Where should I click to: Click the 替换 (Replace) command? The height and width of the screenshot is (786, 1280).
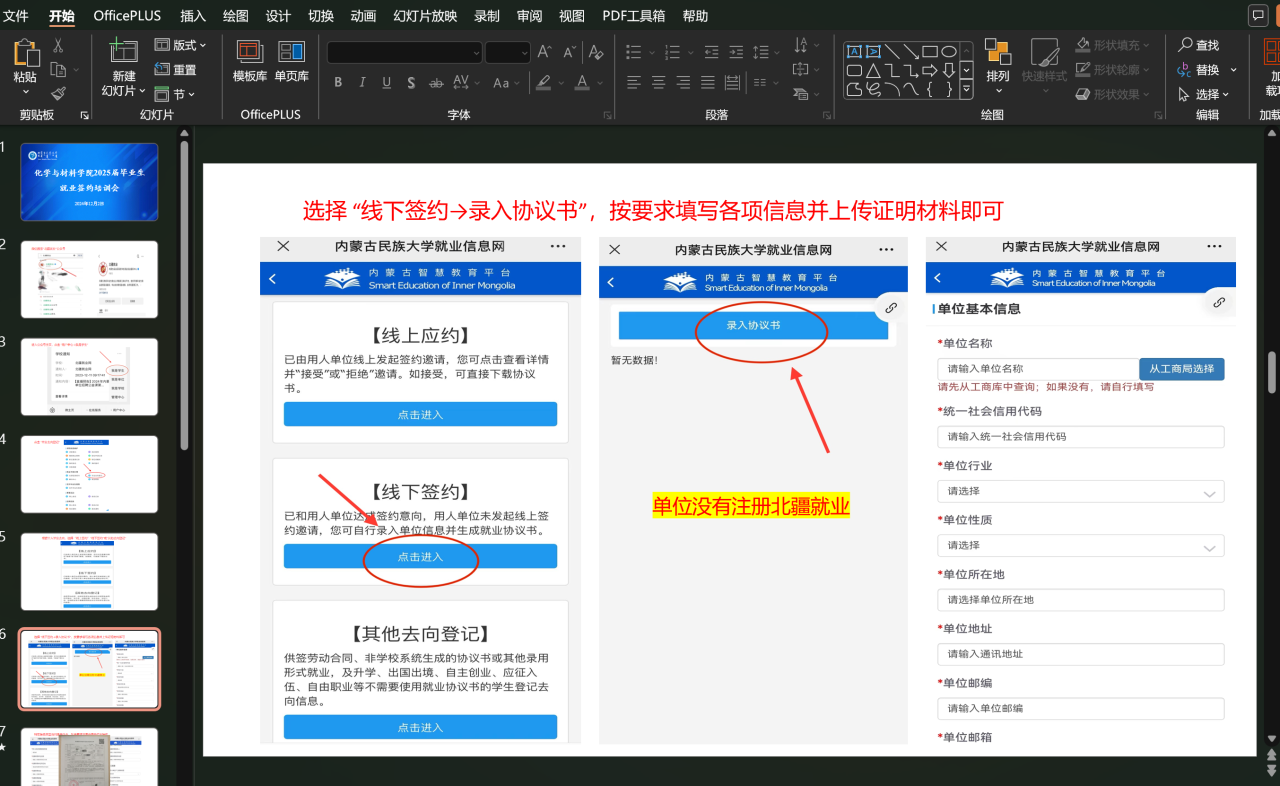(1204, 69)
